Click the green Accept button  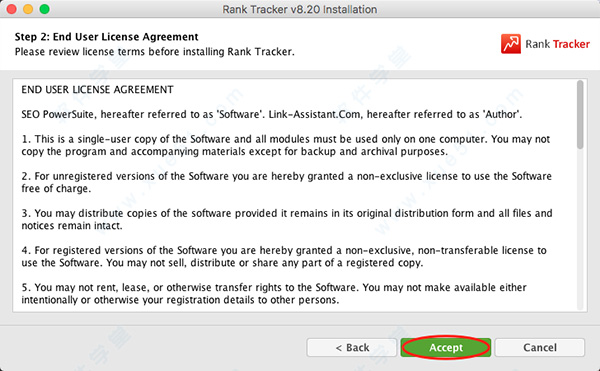[446, 347]
